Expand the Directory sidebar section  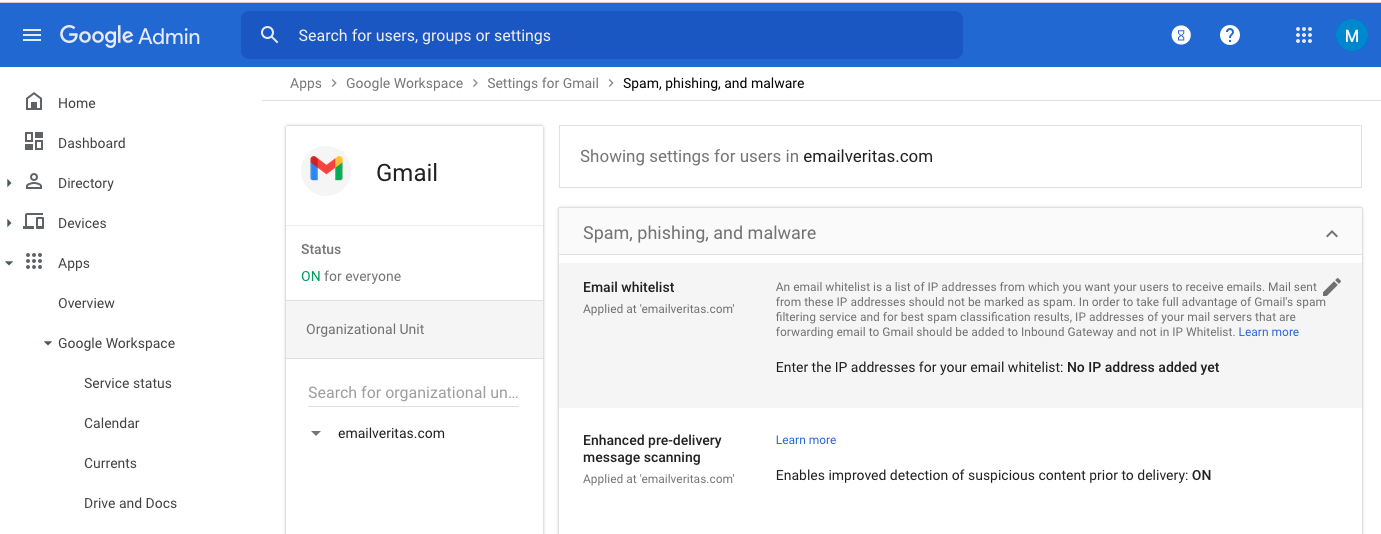[x=9, y=183]
